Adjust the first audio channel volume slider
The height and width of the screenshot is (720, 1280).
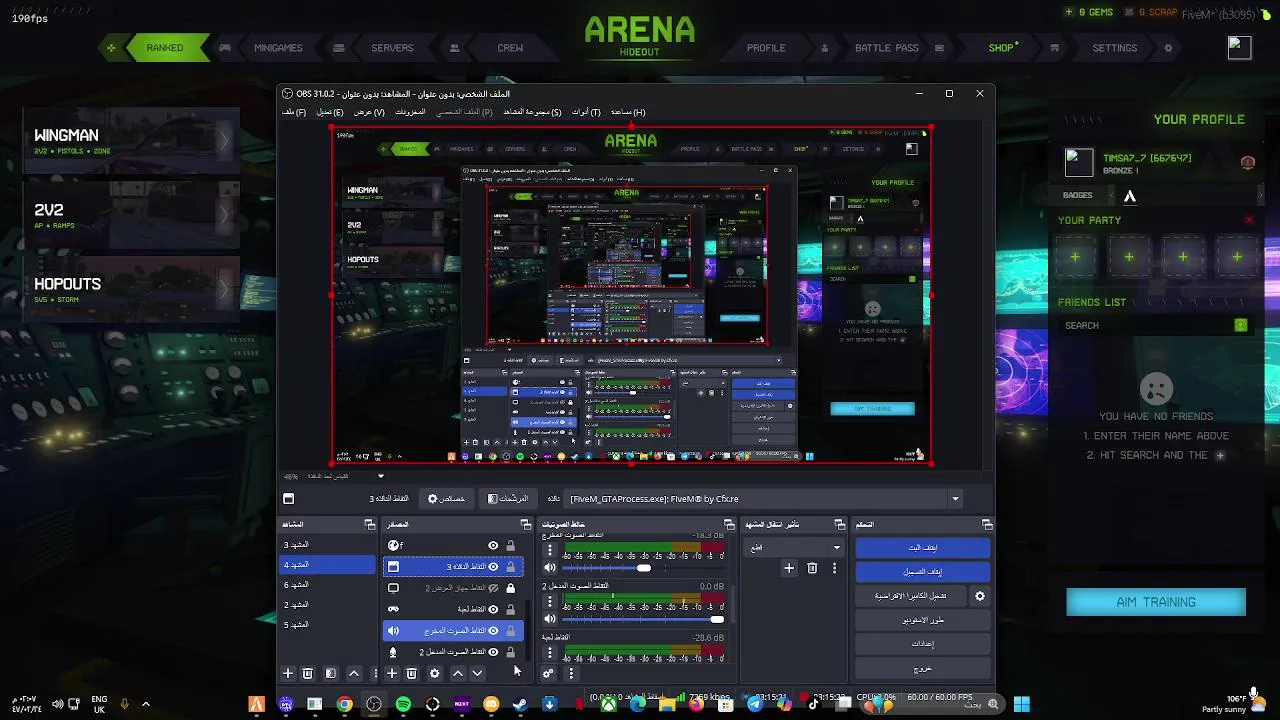(x=644, y=568)
